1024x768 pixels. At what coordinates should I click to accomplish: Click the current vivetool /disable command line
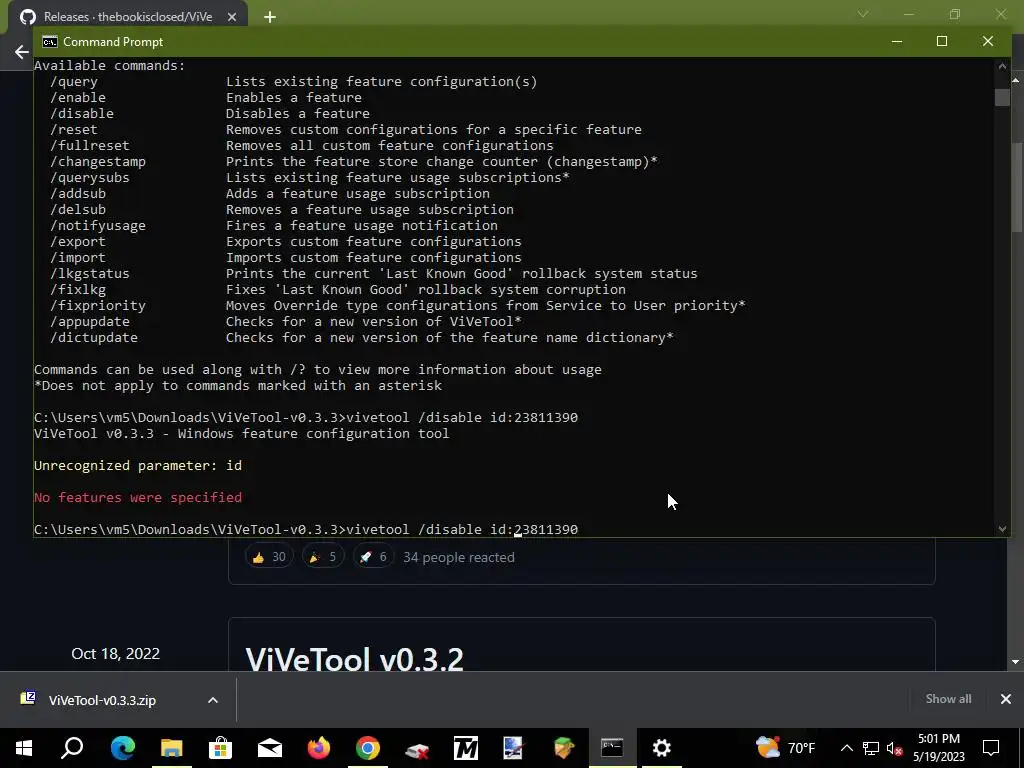(306, 530)
